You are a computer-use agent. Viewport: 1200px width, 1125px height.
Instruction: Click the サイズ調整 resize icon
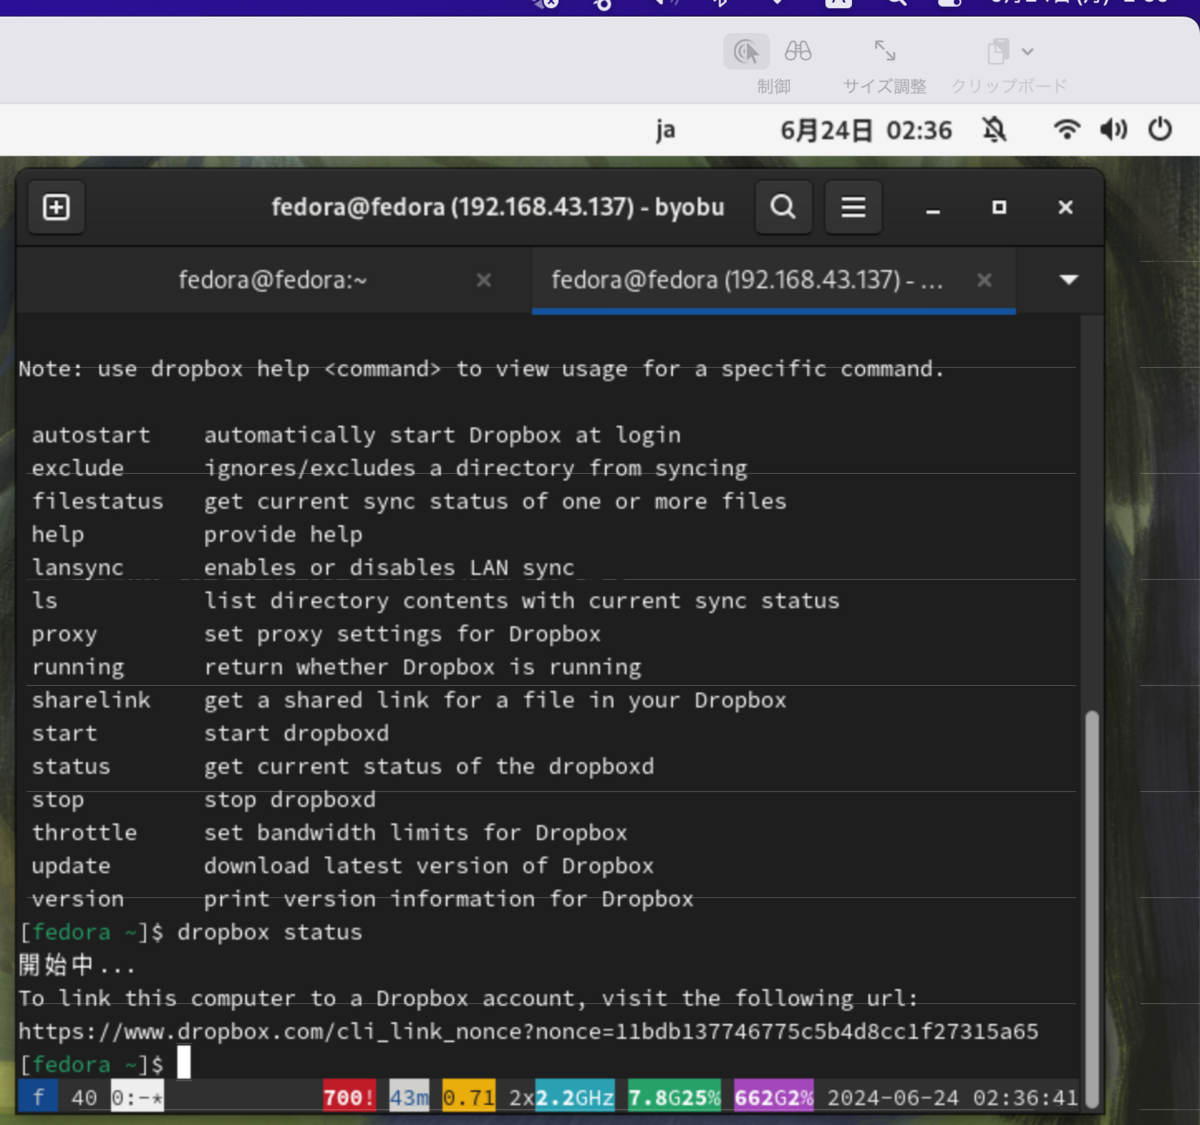point(883,51)
